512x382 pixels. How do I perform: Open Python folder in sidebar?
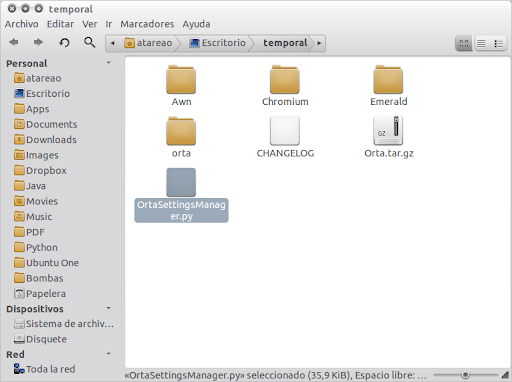pyautogui.click(x=36, y=247)
